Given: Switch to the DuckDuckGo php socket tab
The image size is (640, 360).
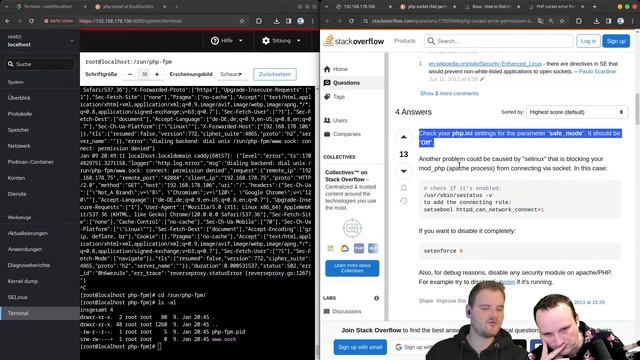Looking at the screenshot, I should [129, 7].
